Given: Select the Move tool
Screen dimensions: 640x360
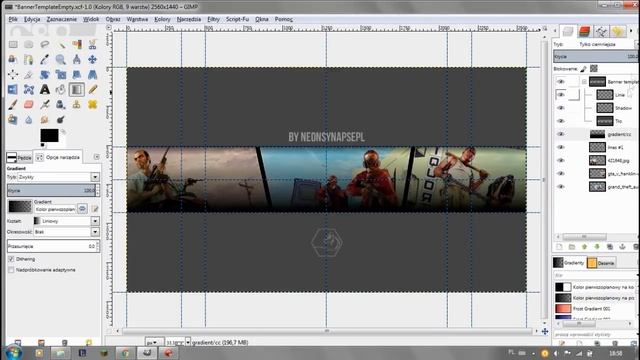Looking at the screenshot, I should [93, 59].
